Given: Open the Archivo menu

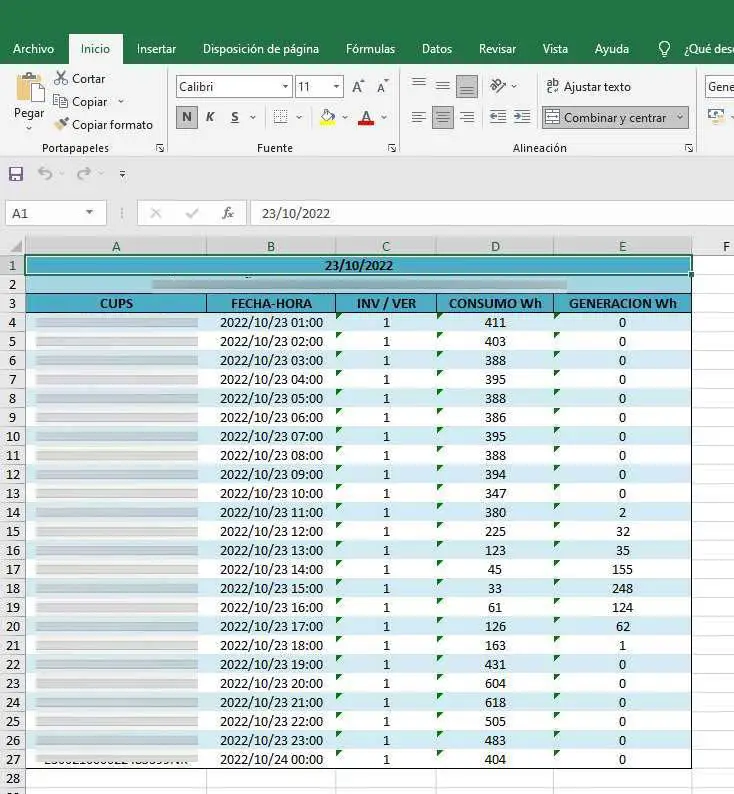Looking at the screenshot, I should click(33, 49).
